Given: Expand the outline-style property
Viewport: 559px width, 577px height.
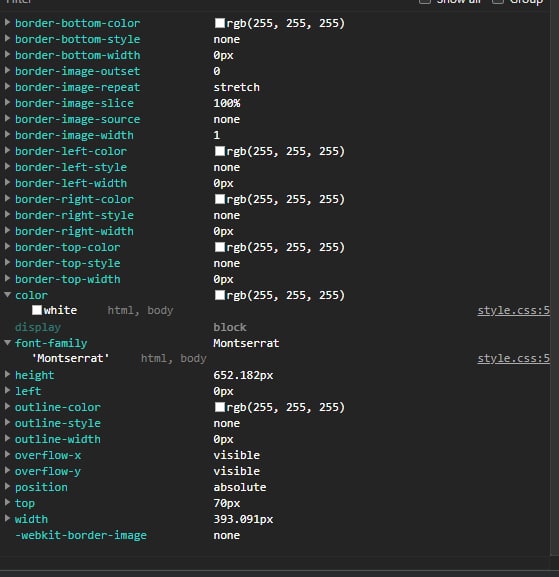Looking at the screenshot, I should click(7, 422).
